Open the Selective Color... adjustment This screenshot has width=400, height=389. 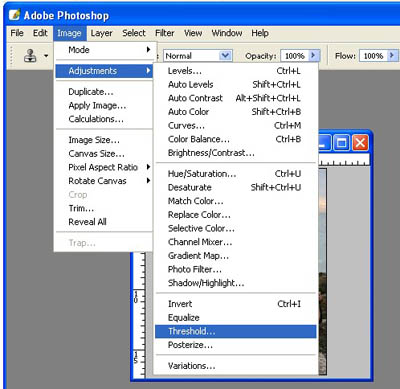236,229
